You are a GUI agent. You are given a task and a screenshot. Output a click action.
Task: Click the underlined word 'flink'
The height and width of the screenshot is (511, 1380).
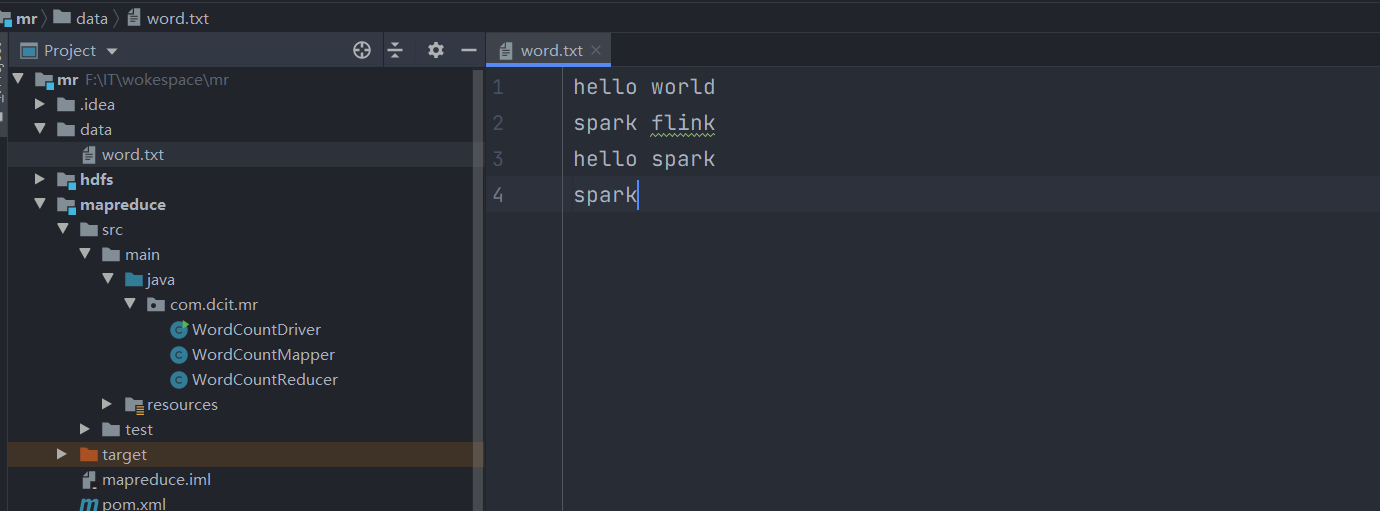tap(683, 123)
